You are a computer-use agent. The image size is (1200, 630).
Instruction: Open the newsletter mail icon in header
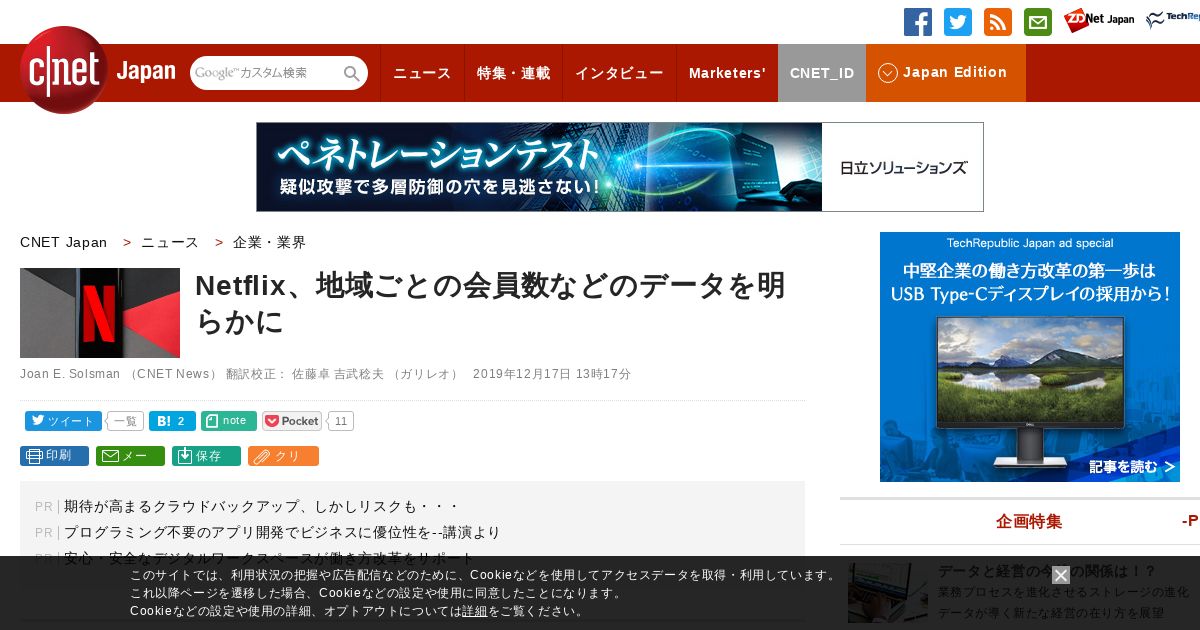point(1038,22)
